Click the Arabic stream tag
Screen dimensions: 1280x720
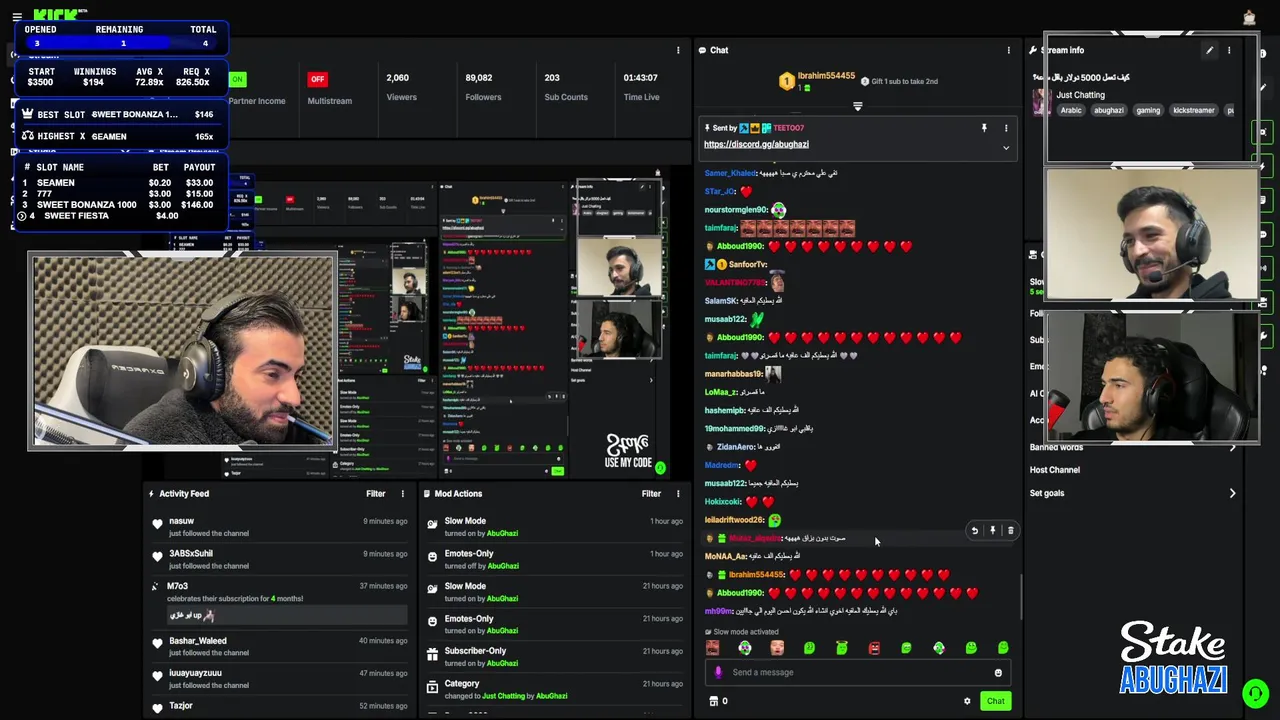click(x=1071, y=110)
